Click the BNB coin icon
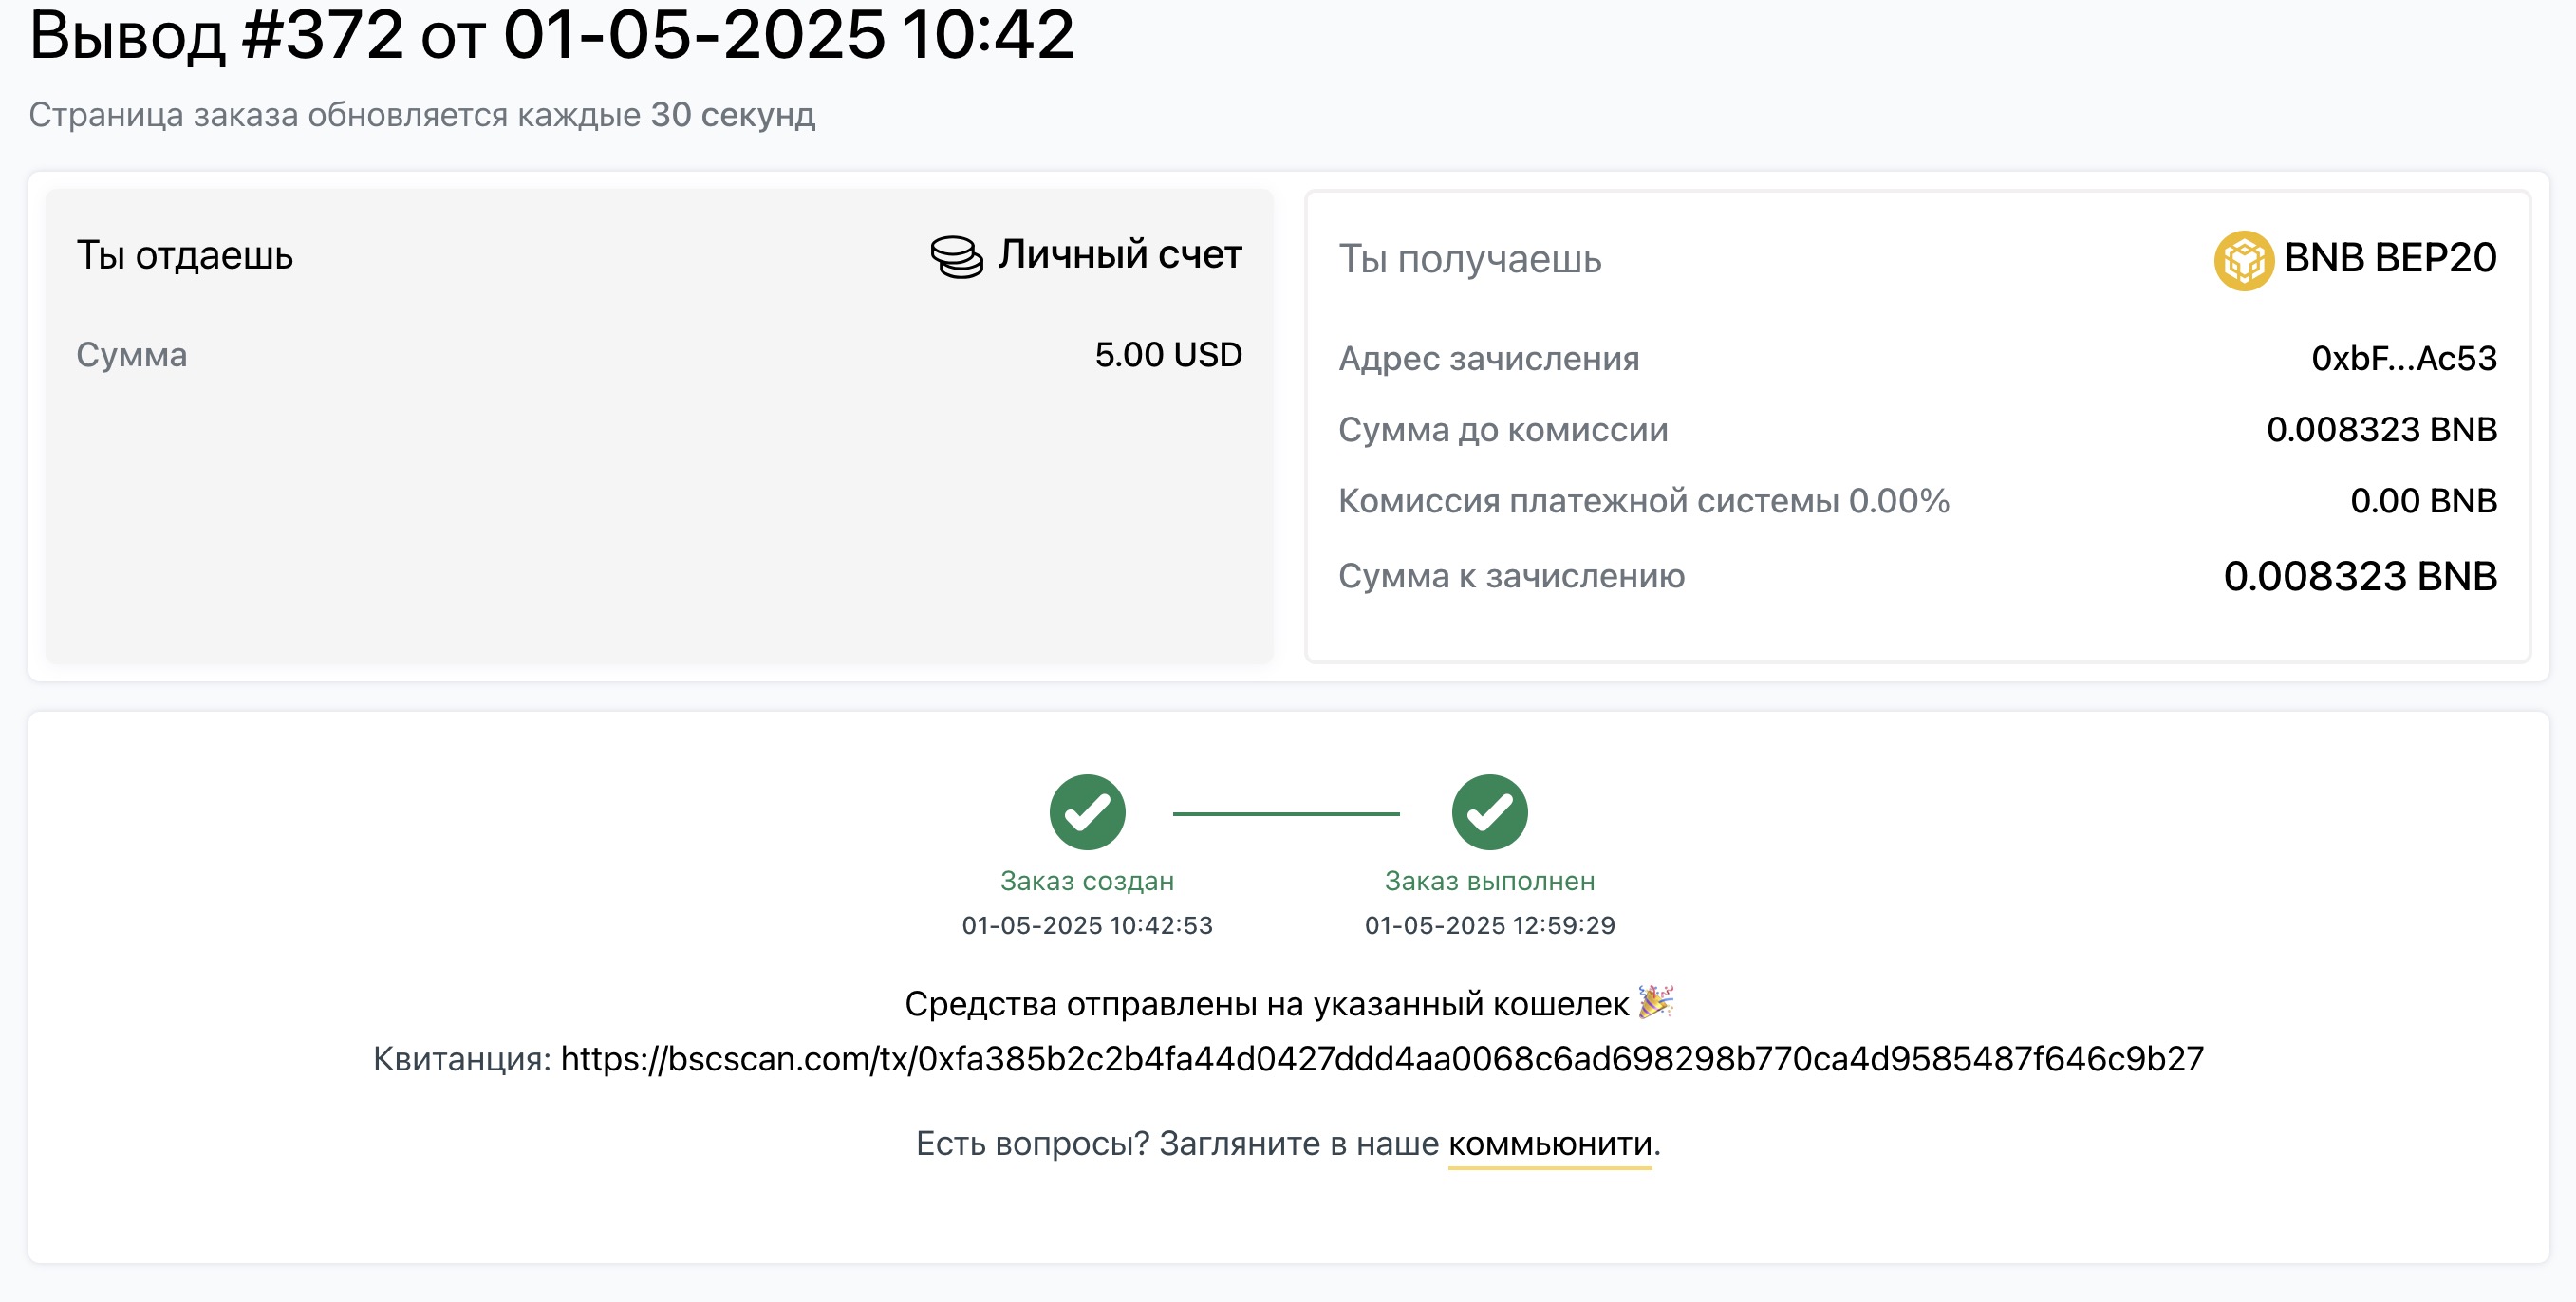Image resolution: width=2576 pixels, height=1302 pixels. (2243, 260)
